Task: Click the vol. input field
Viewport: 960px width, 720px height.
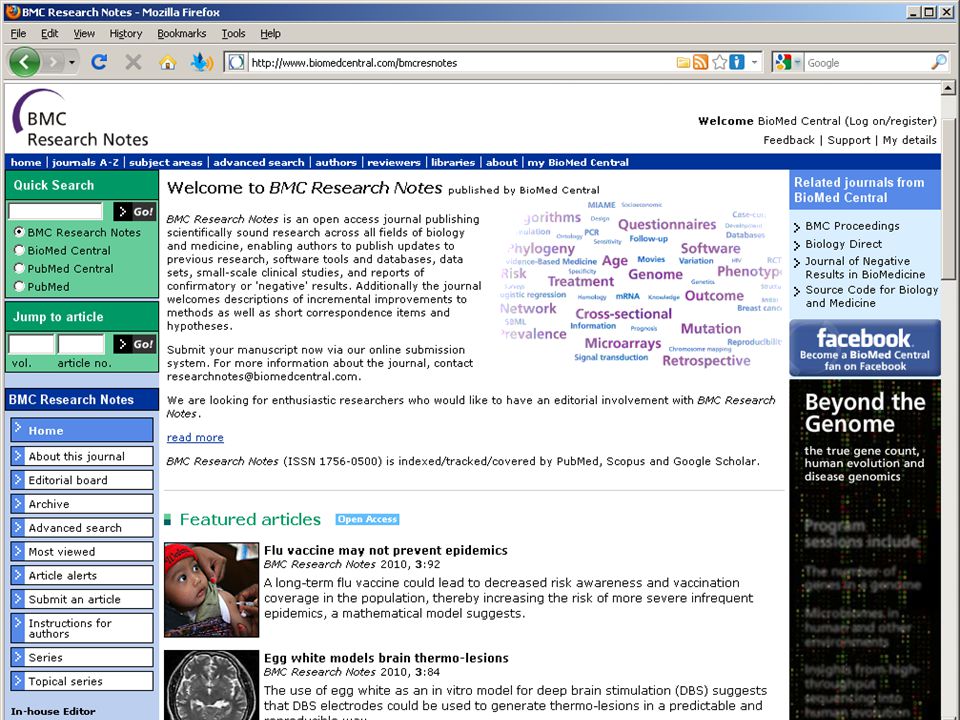Action: click(x=31, y=343)
